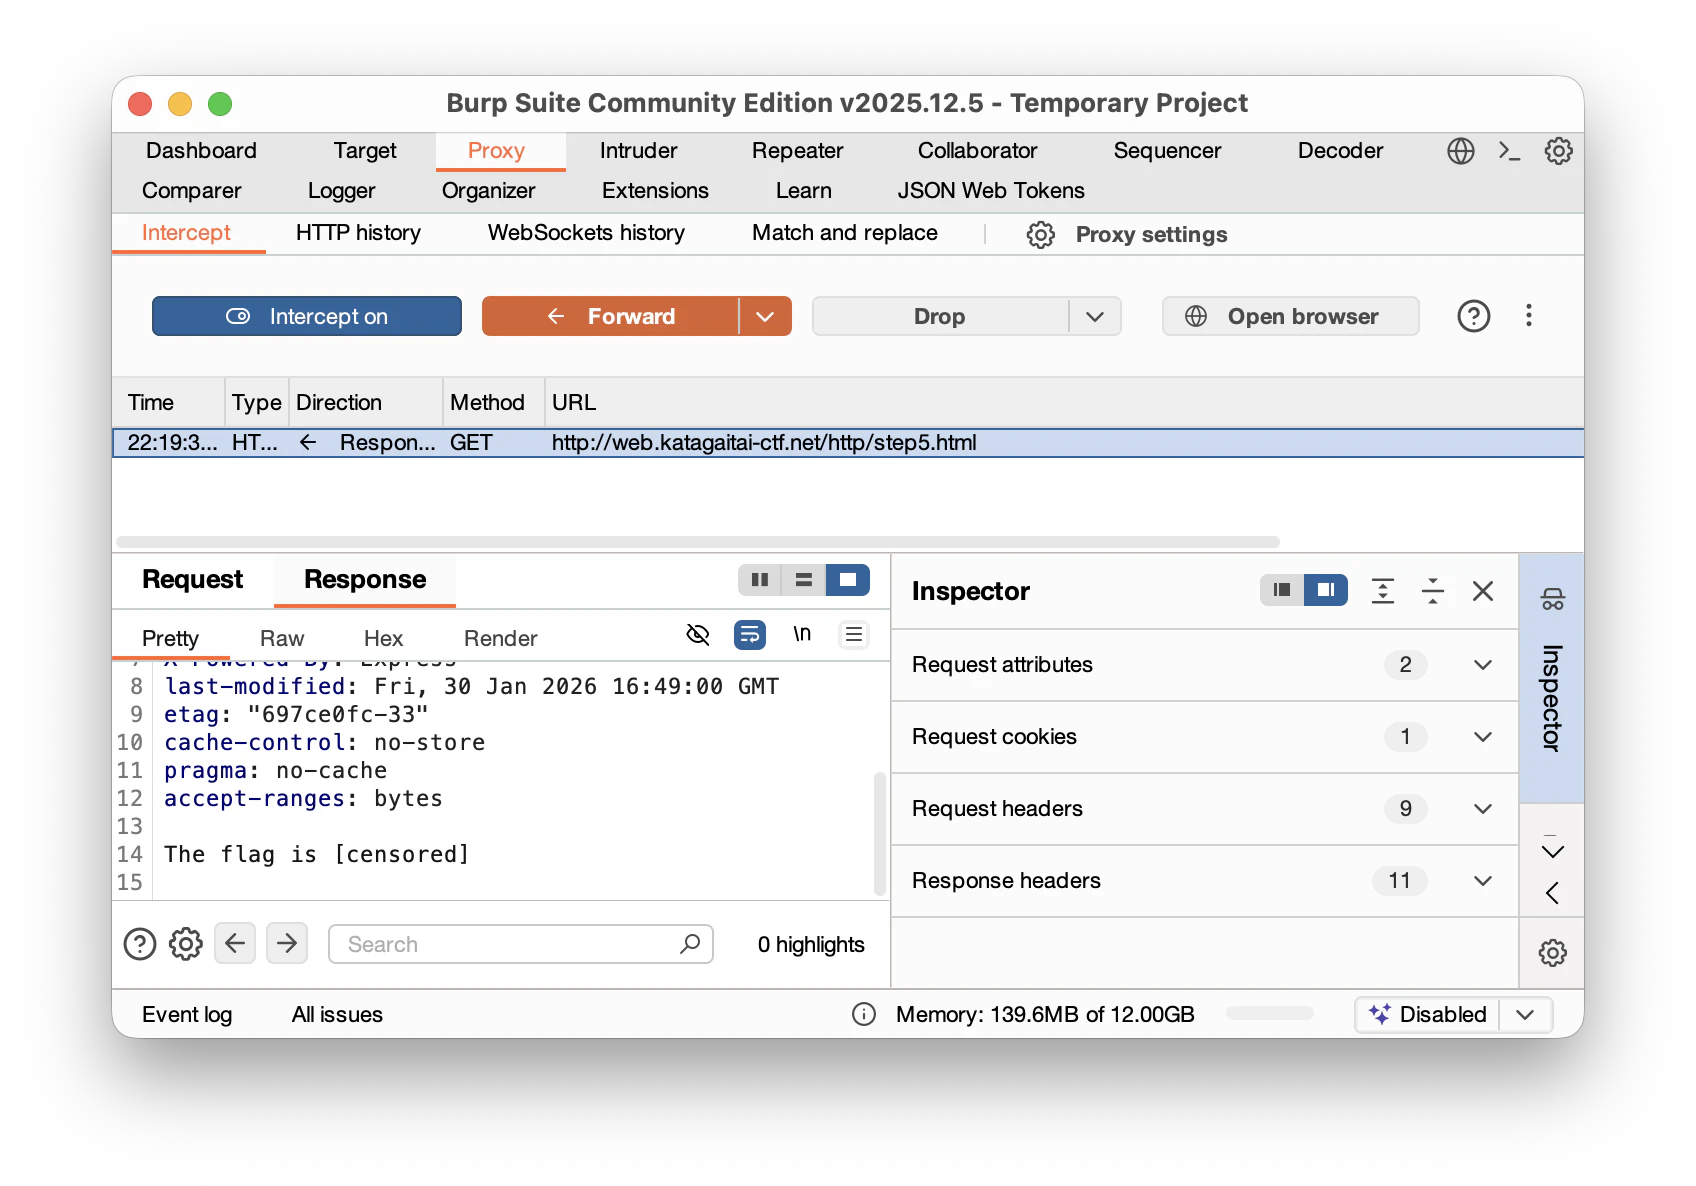Select the Hex view tab
The image size is (1696, 1186).
click(x=383, y=638)
